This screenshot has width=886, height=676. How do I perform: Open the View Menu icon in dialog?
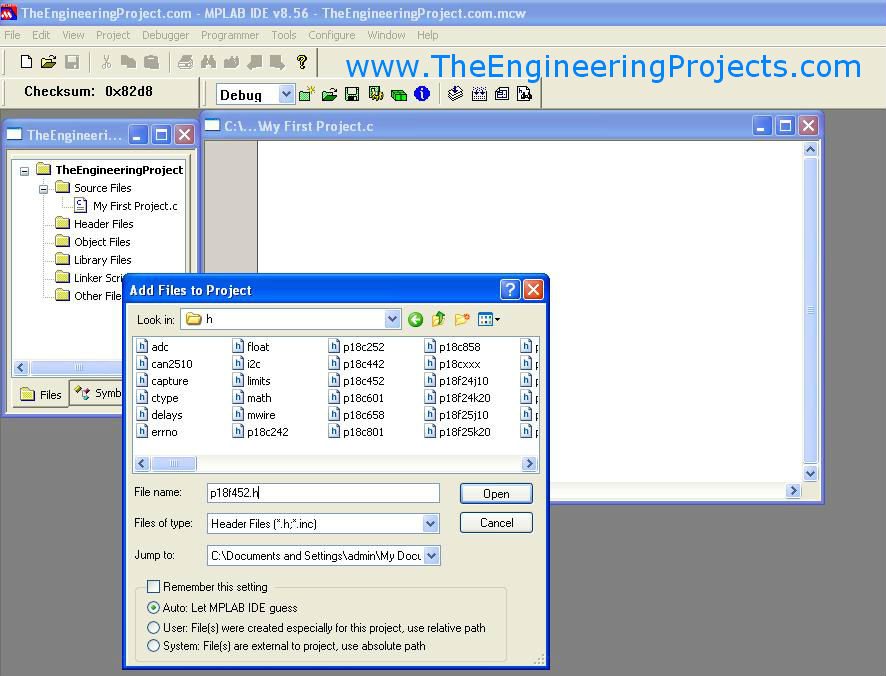[489, 320]
